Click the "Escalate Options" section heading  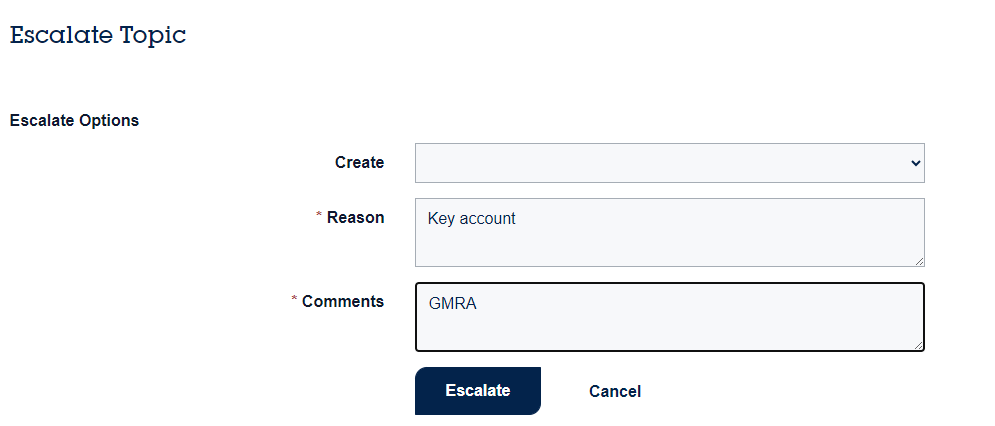coord(74,120)
